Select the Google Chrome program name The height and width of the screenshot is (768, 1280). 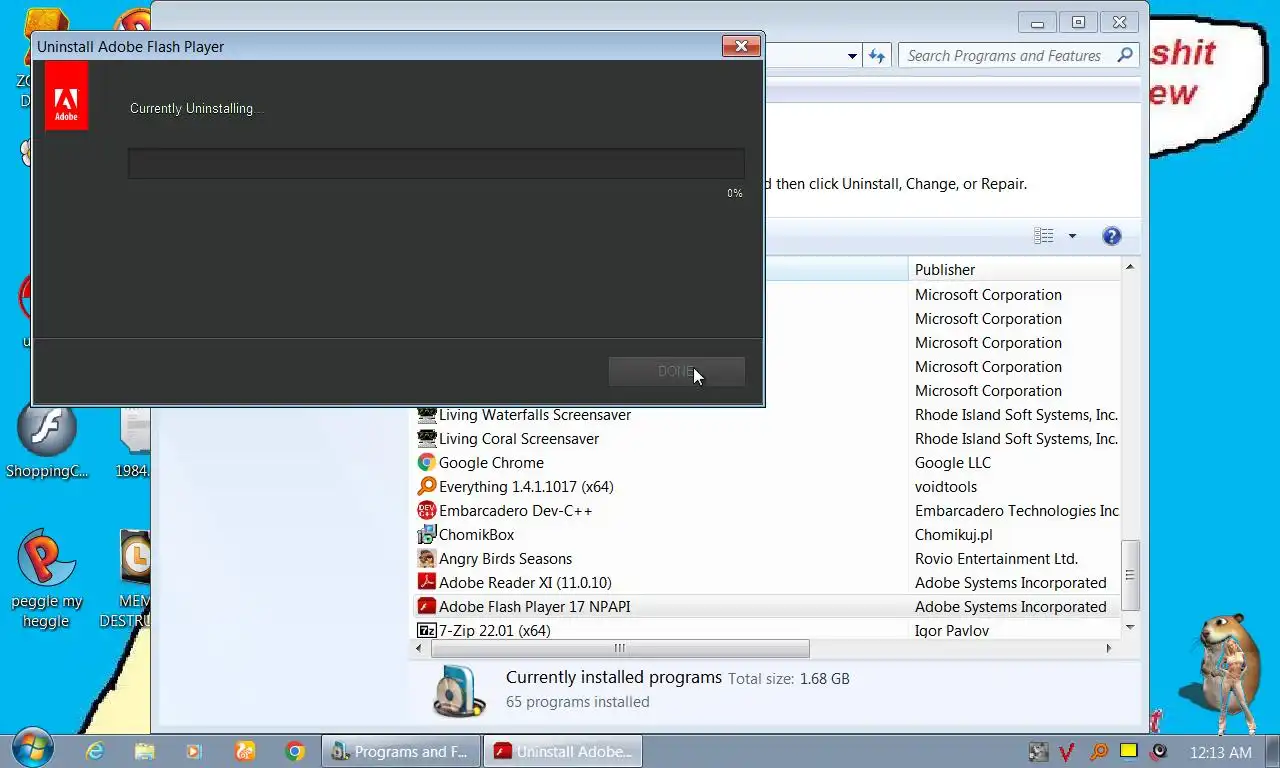491,462
